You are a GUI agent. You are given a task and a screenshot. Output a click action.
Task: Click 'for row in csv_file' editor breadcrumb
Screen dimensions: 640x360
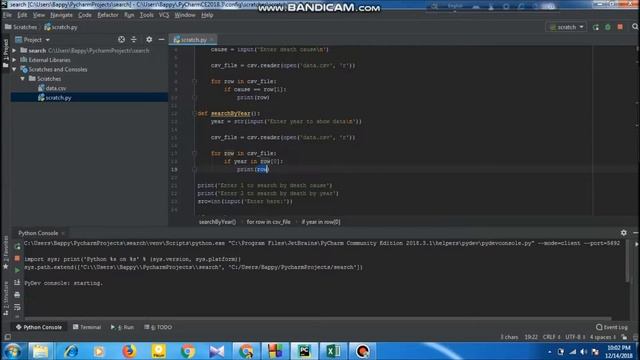click(x=269, y=222)
